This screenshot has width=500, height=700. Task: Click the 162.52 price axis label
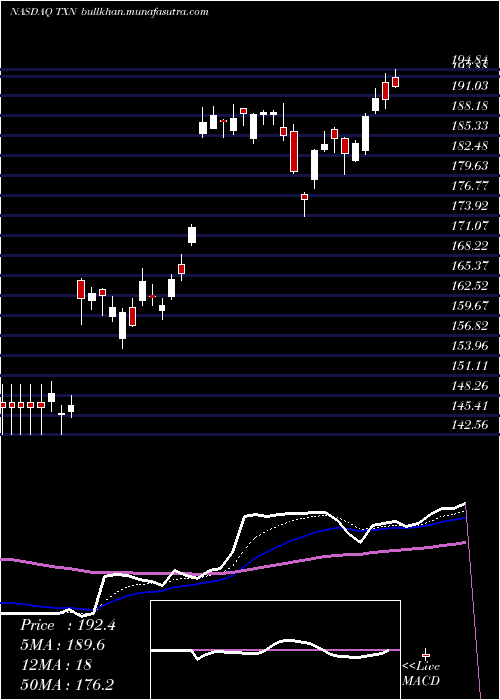pos(469,286)
